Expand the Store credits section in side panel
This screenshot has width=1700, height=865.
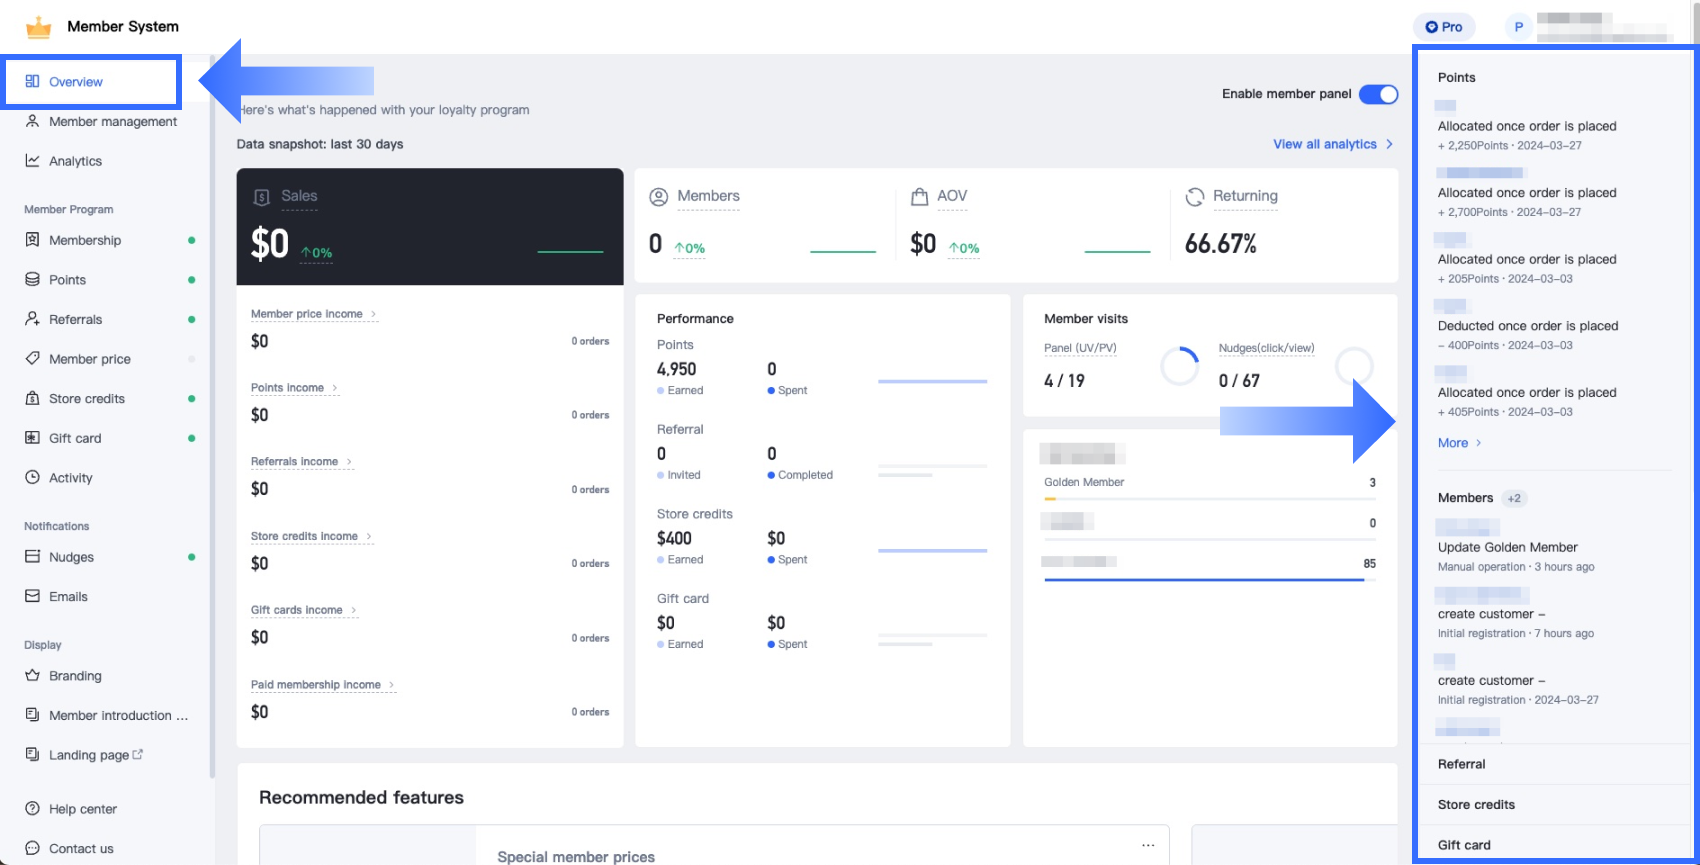pos(1476,805)
